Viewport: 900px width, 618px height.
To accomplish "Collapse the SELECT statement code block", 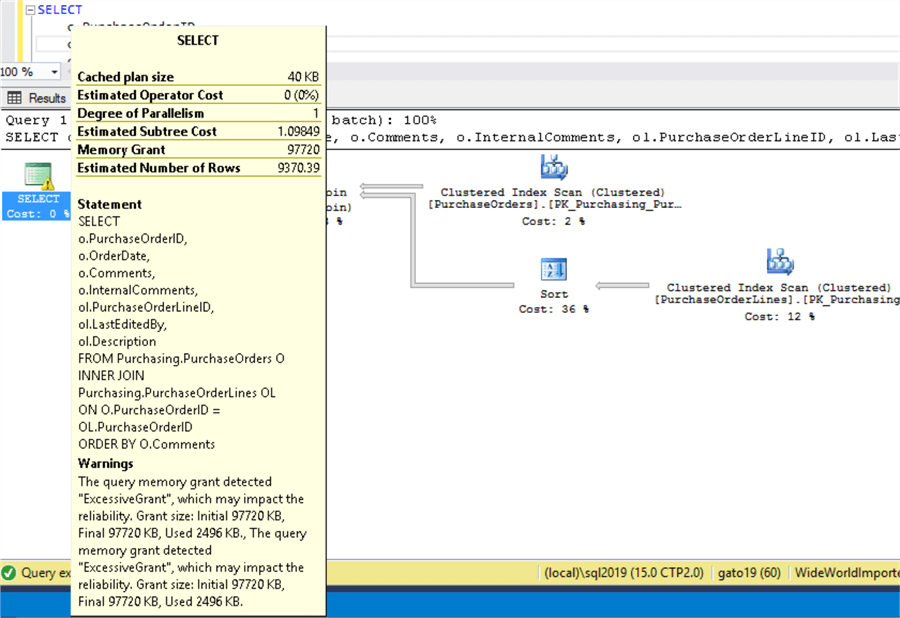I will coord(29,10).
